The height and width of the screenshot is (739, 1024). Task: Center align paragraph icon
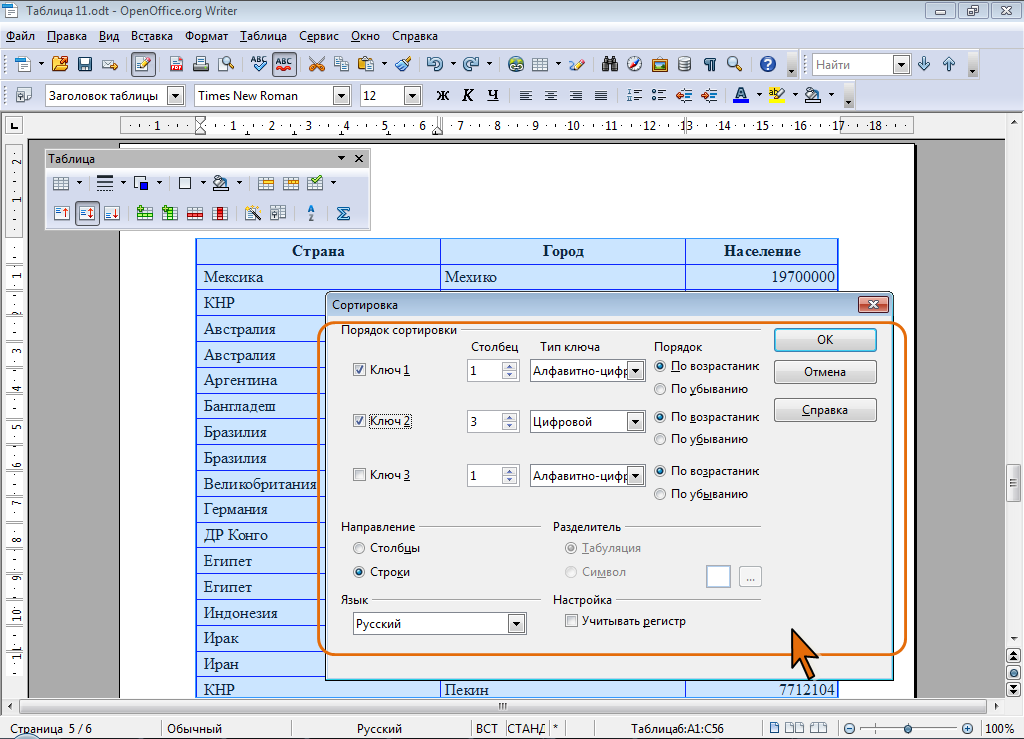[551, 95]
